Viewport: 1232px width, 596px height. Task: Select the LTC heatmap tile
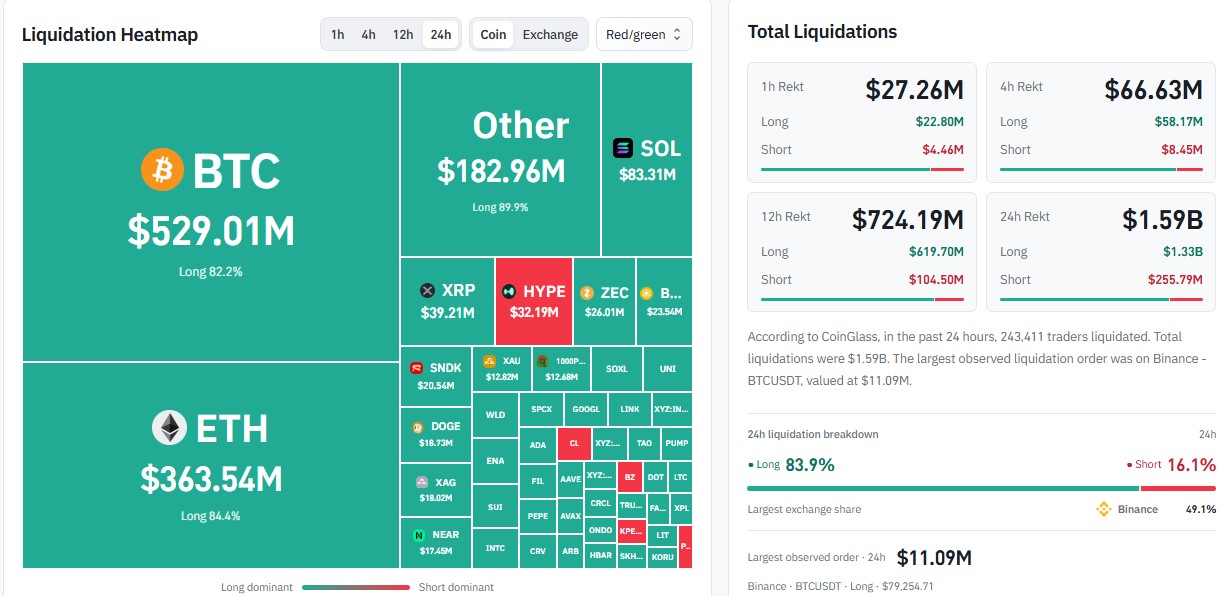[x=681, y=478]
